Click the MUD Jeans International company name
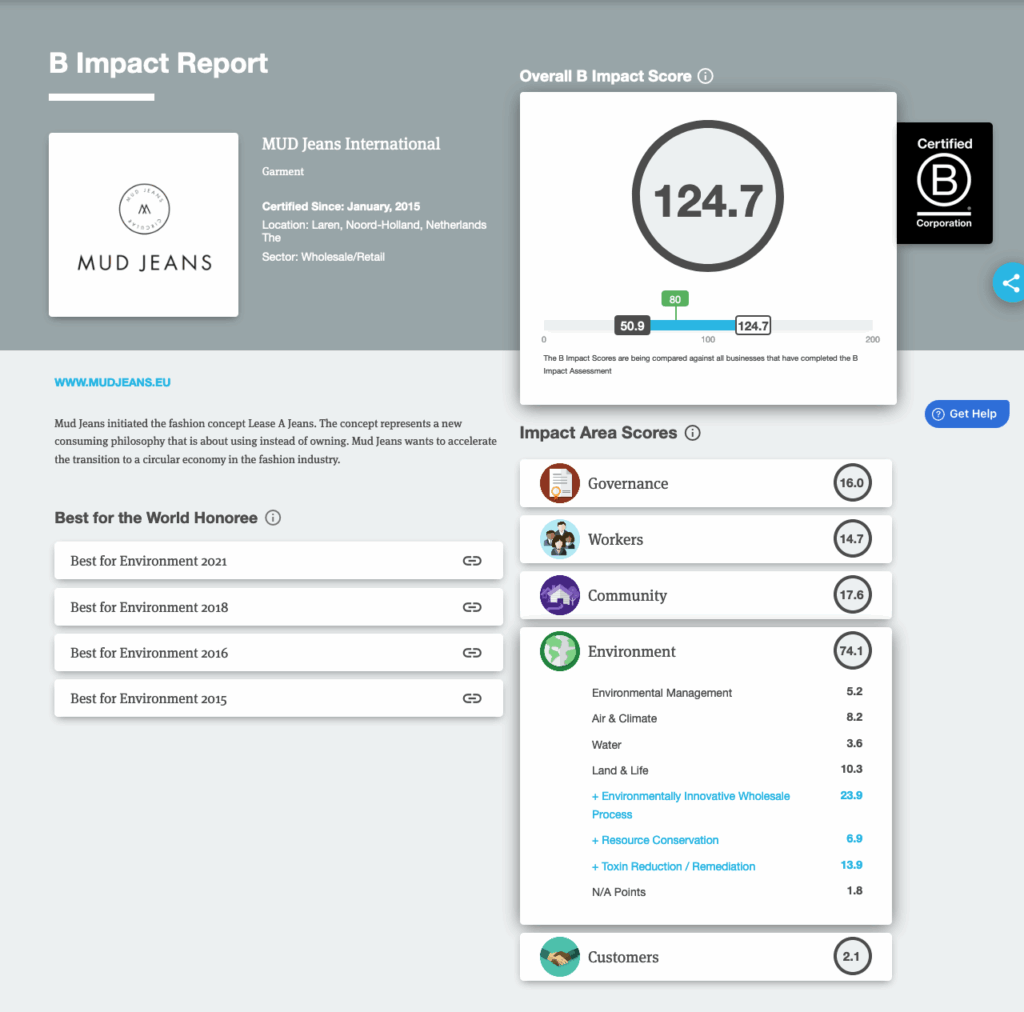 [351, 144]
